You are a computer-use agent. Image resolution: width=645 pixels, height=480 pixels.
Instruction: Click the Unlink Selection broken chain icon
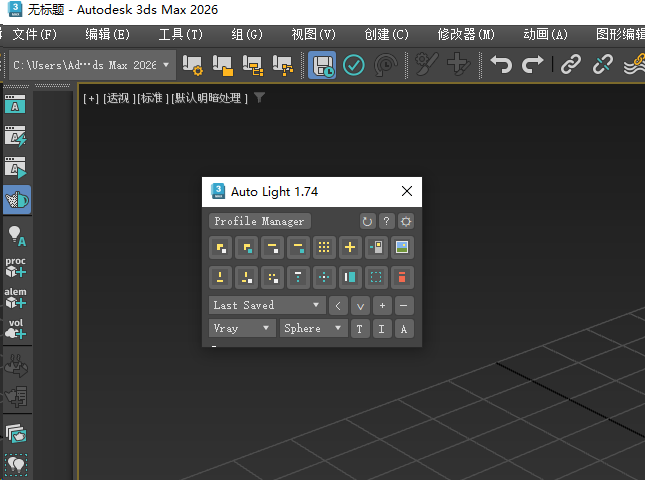click(602, 65)
